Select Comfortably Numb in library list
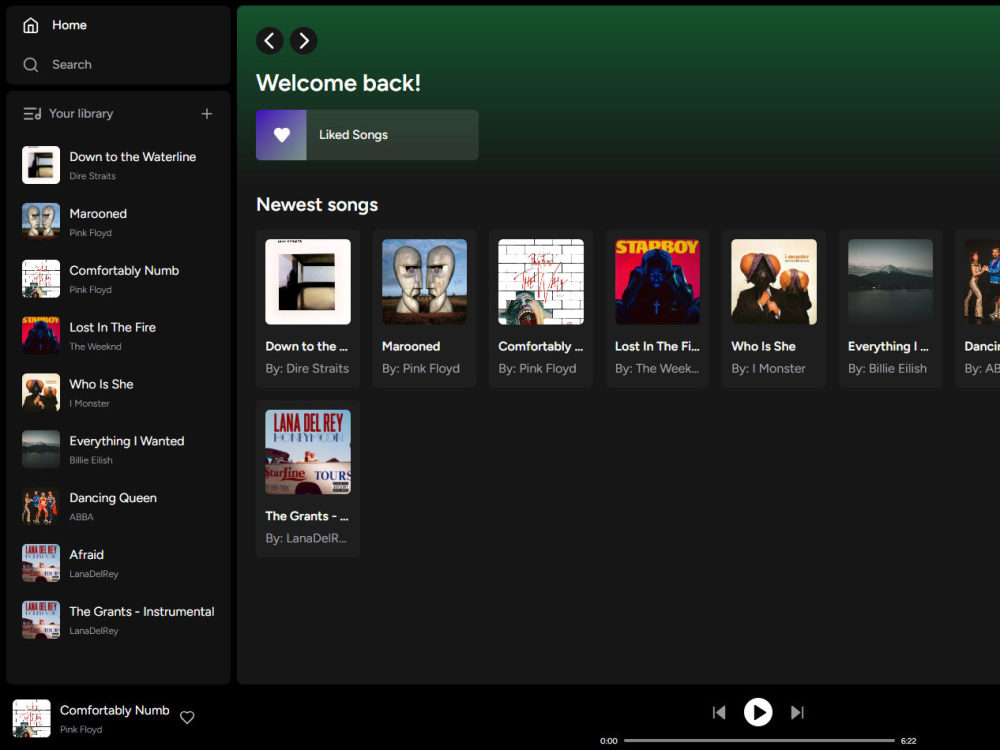The height and width of the screenshot is (750, 1000). (x=119, y=279)
